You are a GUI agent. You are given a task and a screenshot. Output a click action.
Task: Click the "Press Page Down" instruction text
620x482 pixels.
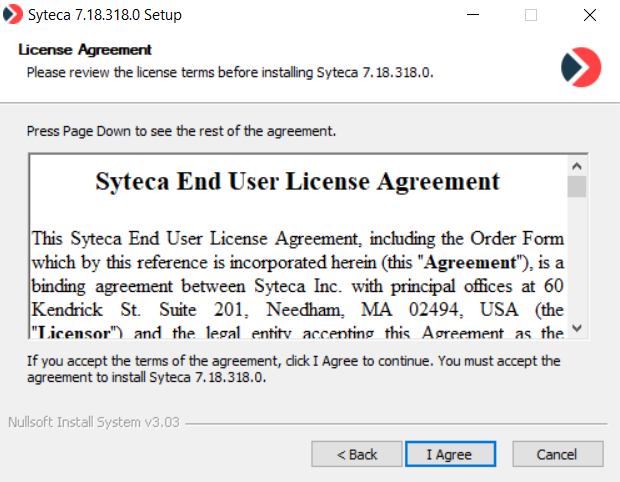point(181,131)
